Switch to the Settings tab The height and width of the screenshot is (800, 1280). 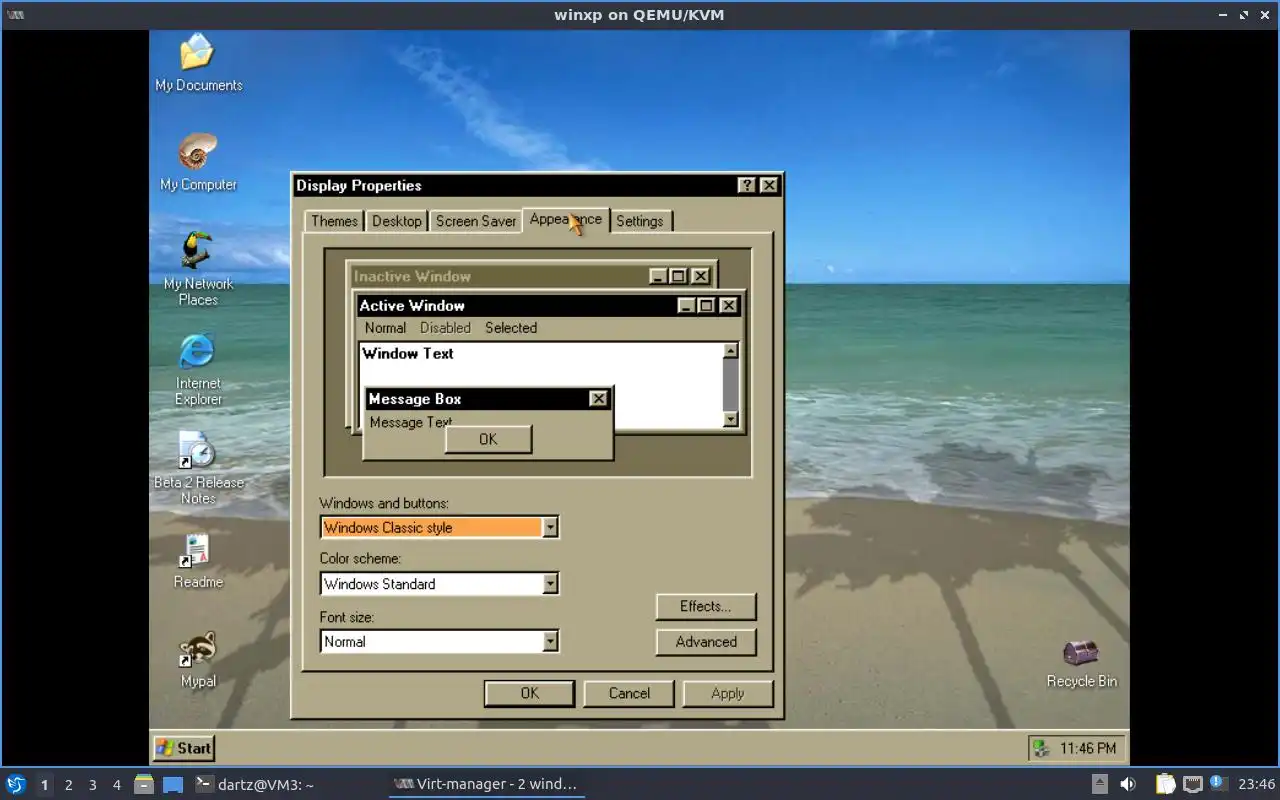click(640, 221)
